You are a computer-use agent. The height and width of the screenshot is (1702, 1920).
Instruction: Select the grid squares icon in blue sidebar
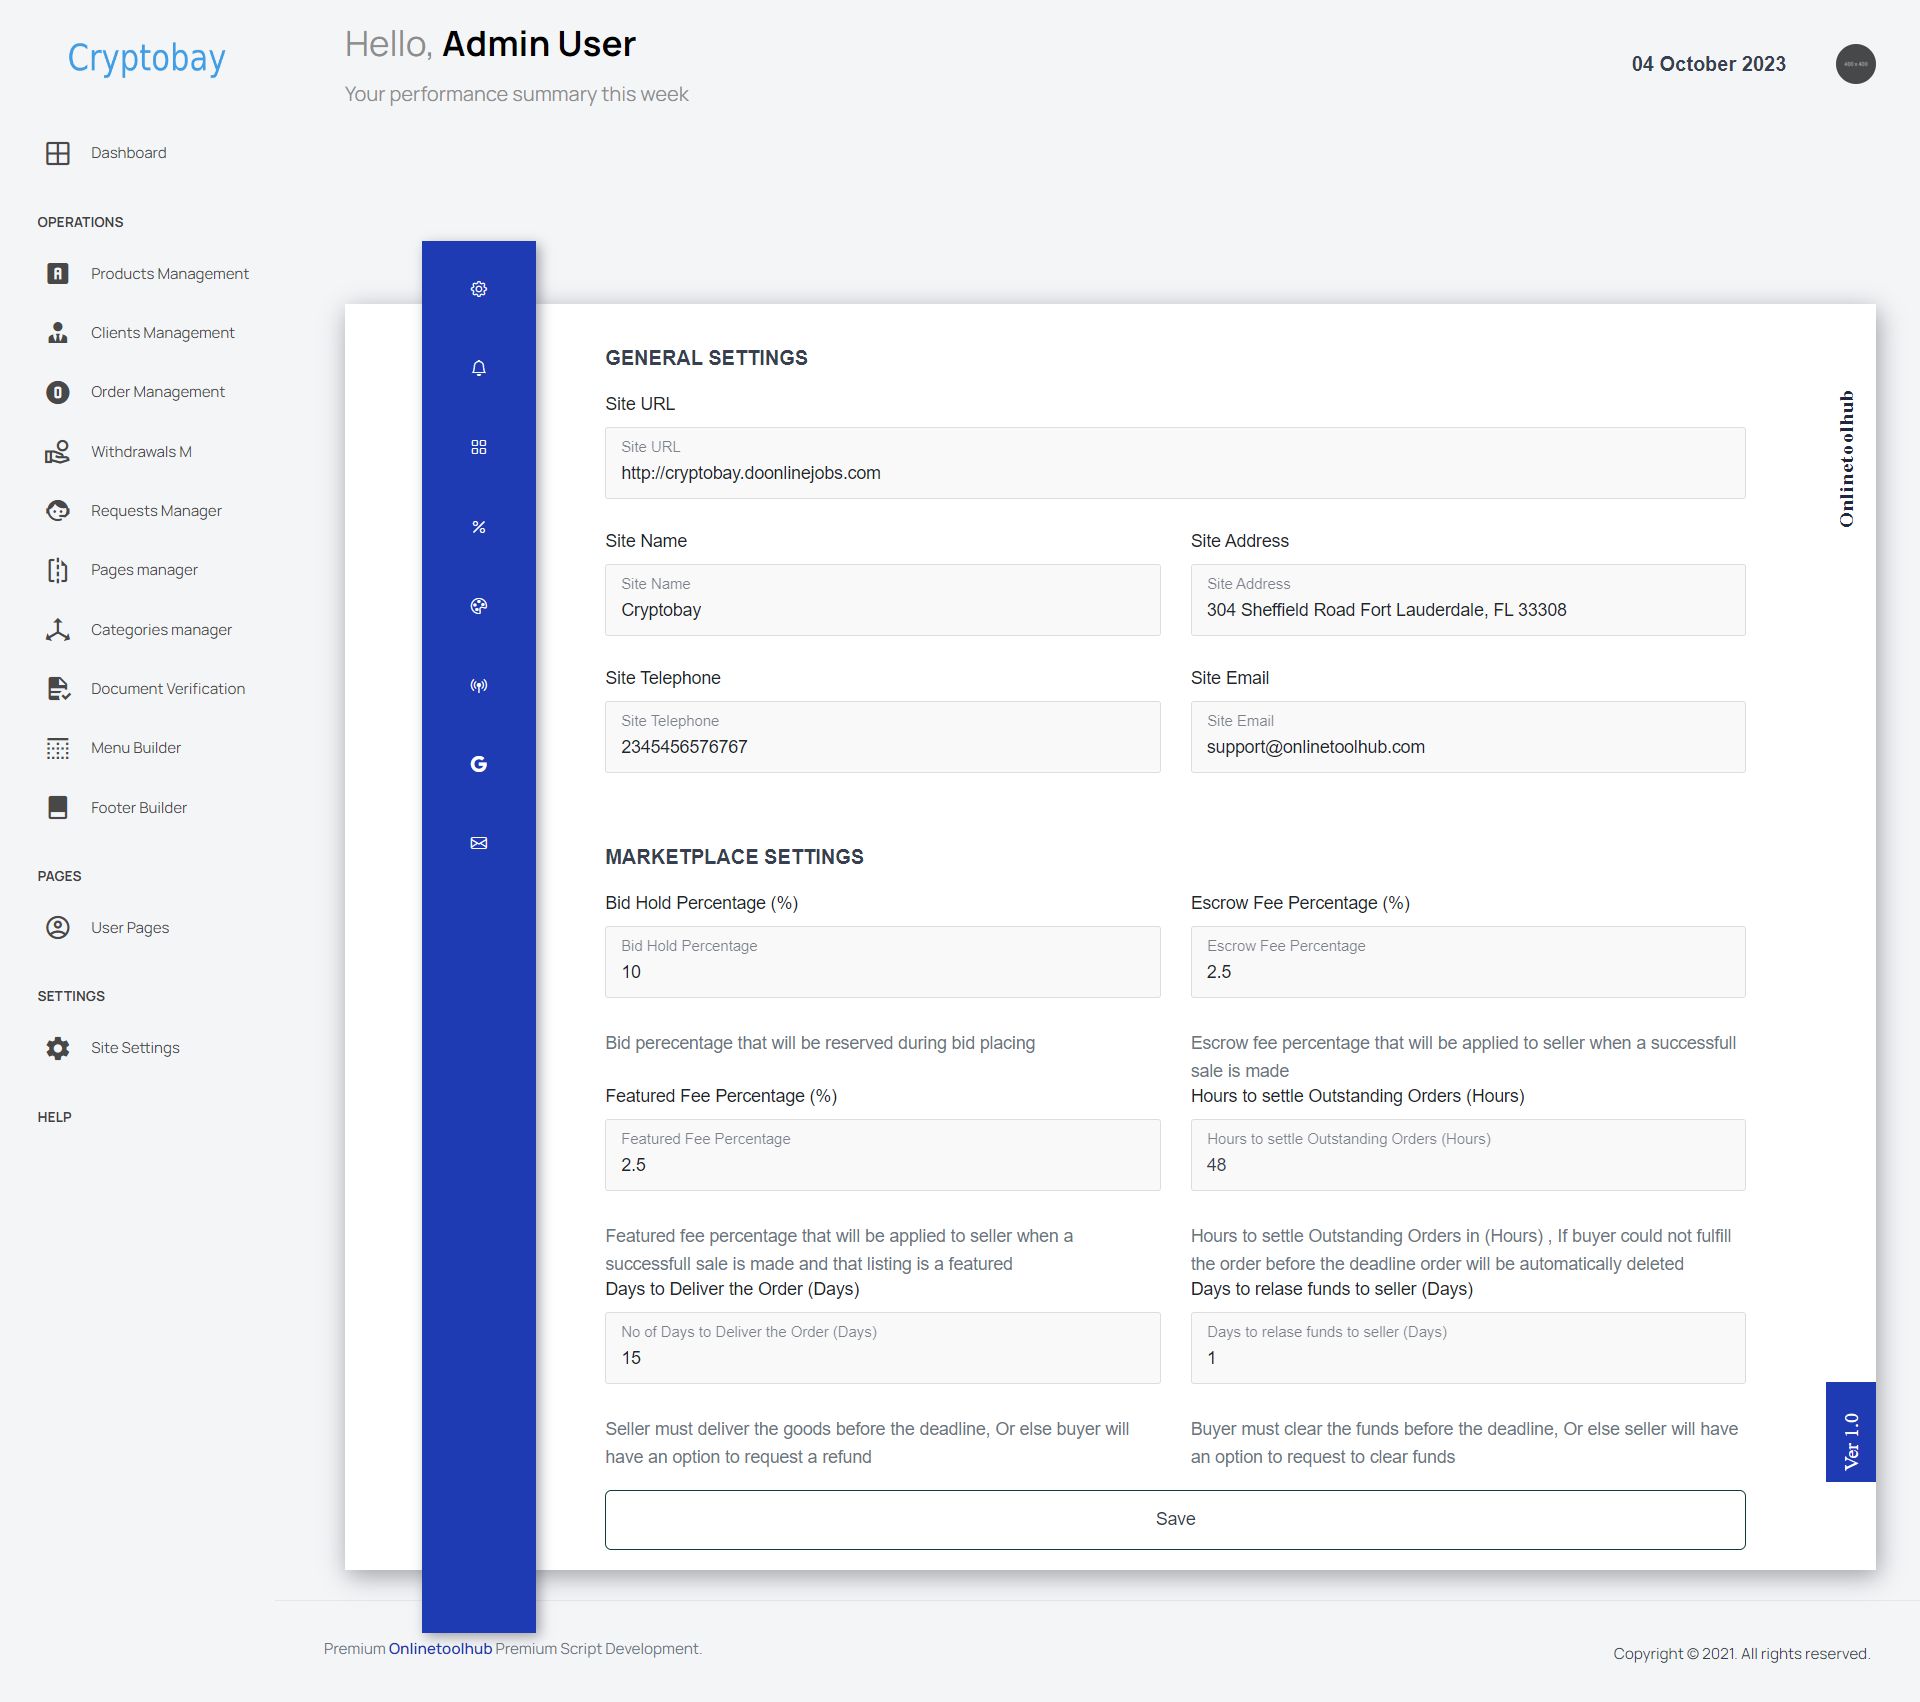click(x=479, y=447)
